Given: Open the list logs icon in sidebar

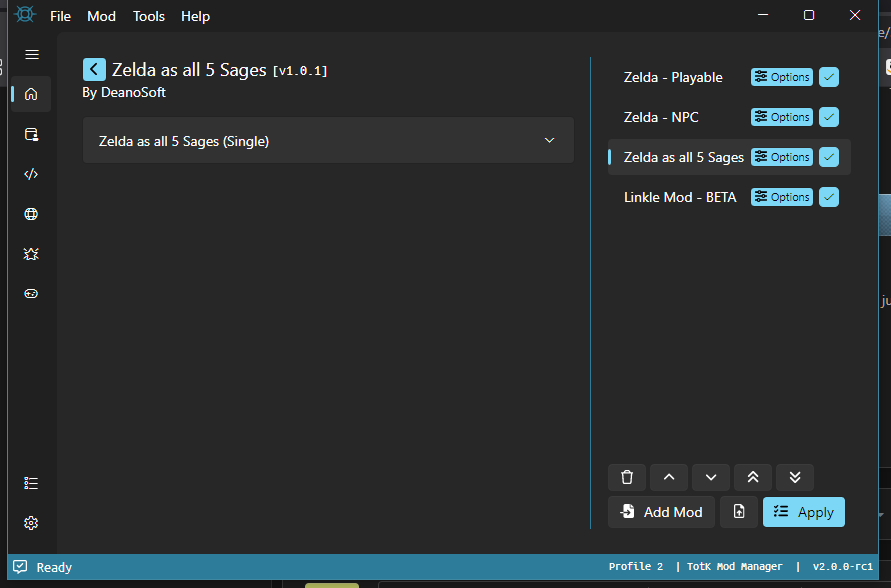Looking at the screenshot, I should [x=31, y=483].
